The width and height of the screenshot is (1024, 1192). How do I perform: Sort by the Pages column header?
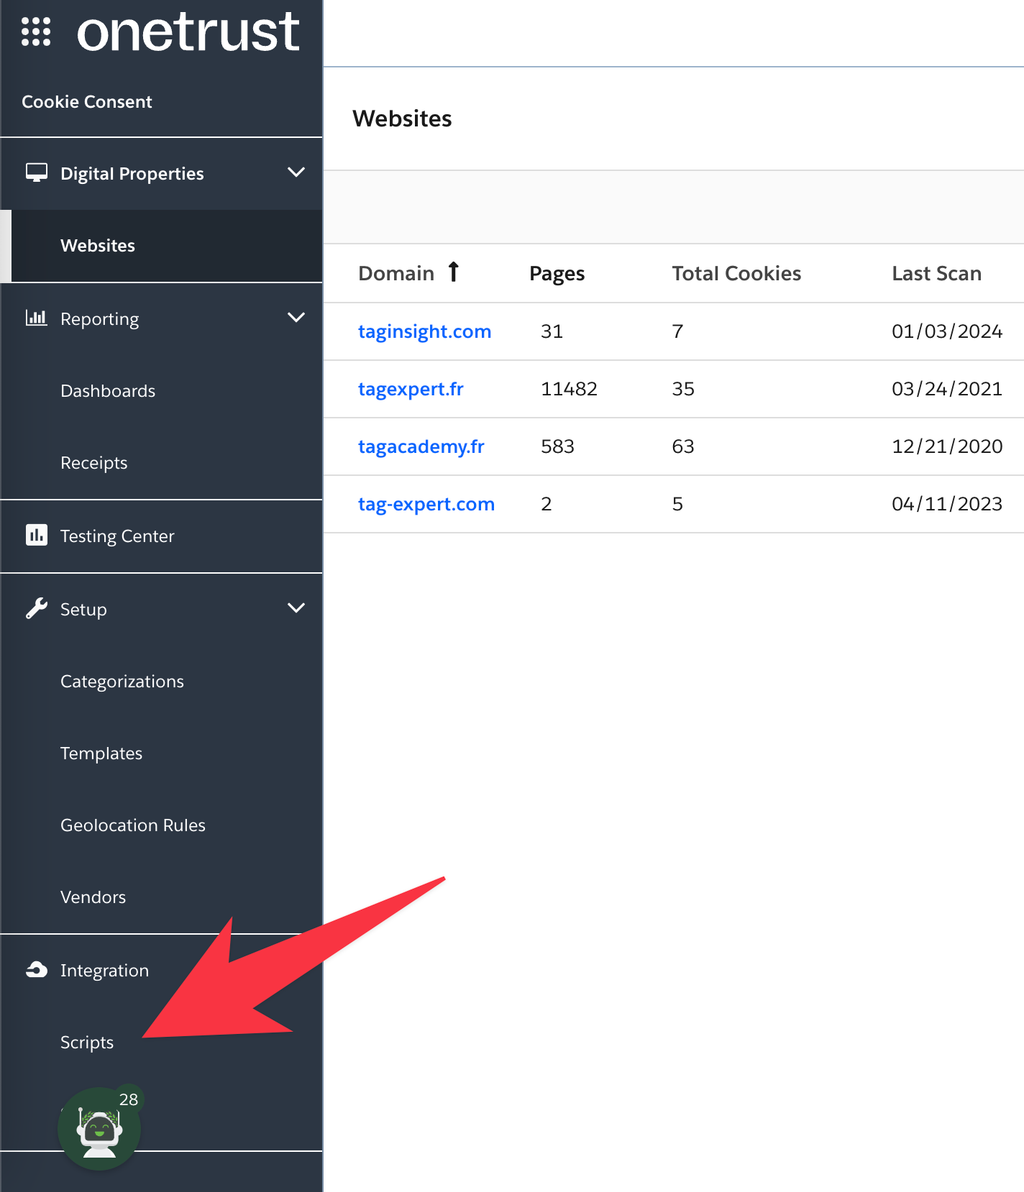point(557,274)
